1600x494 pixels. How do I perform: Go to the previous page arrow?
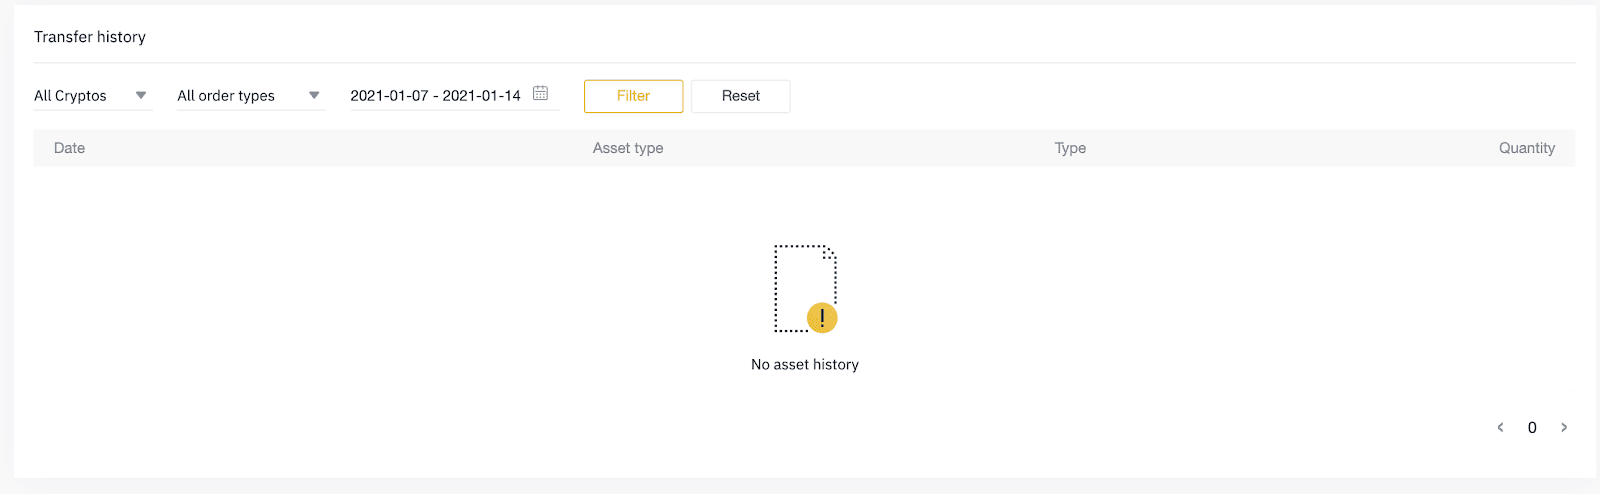click(1500, 427)
